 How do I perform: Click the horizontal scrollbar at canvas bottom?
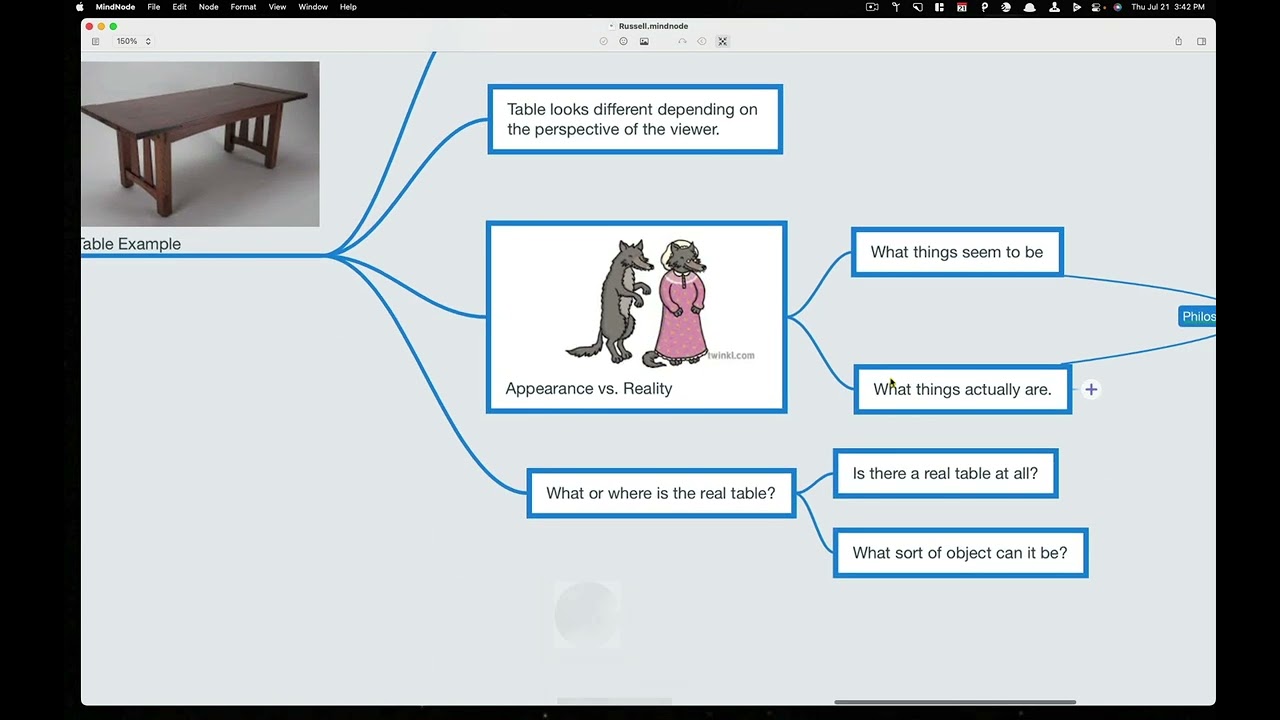pyautogui.click(x=955, y=702)
